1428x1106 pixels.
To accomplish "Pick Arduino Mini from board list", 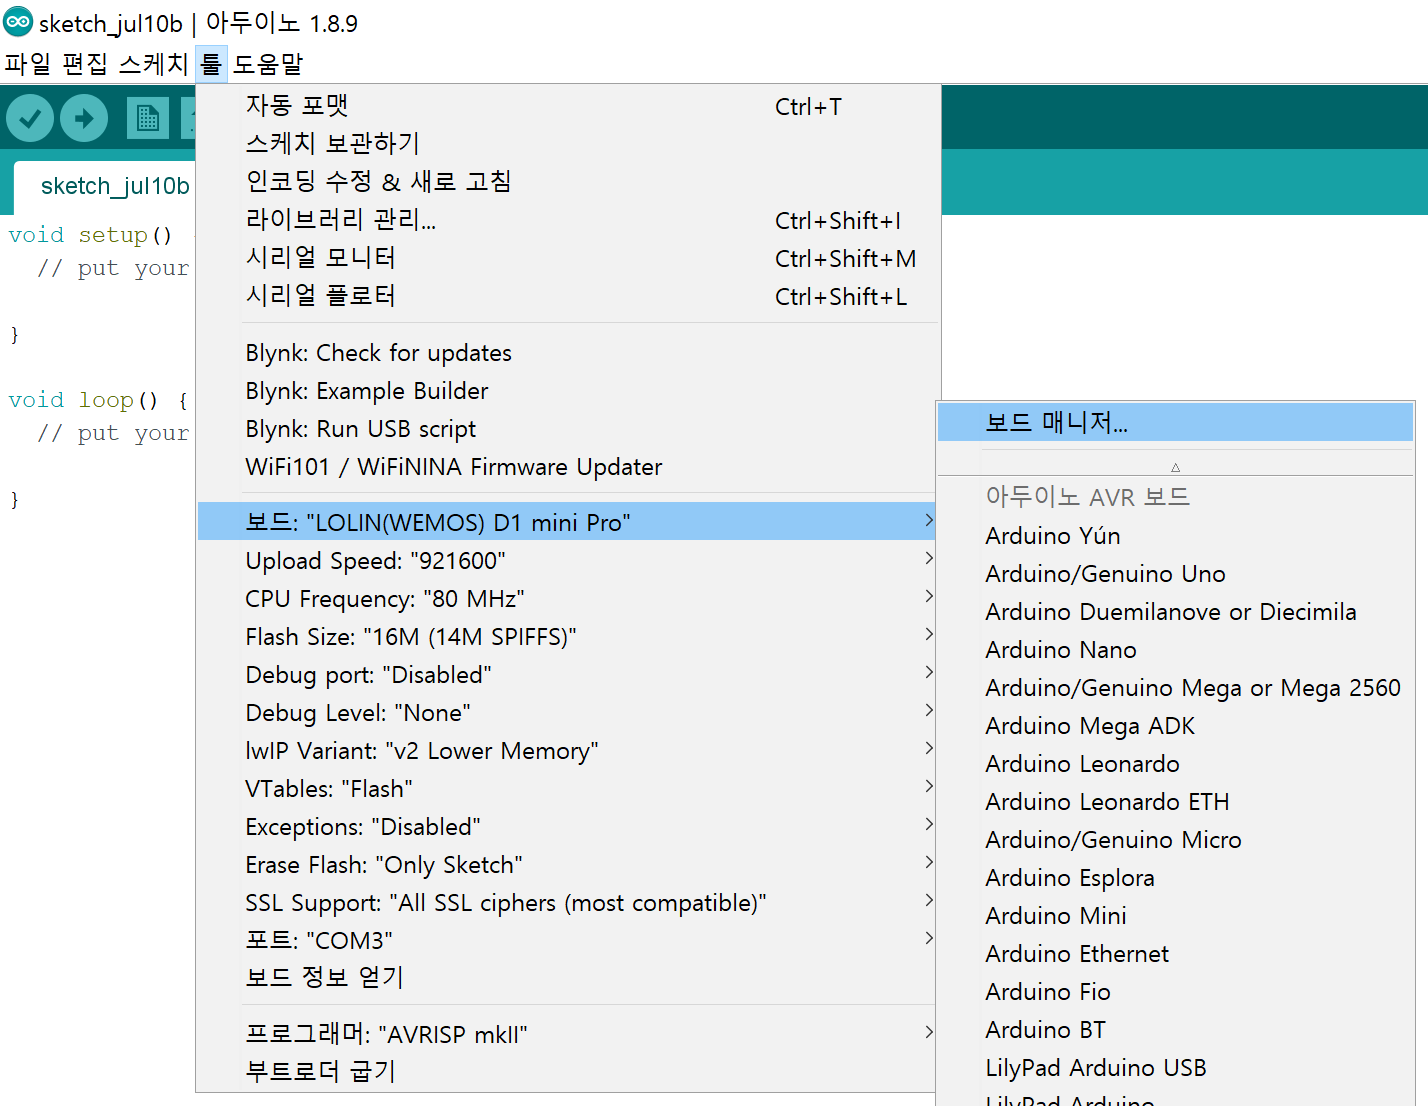I will [x=1175, y=916].
